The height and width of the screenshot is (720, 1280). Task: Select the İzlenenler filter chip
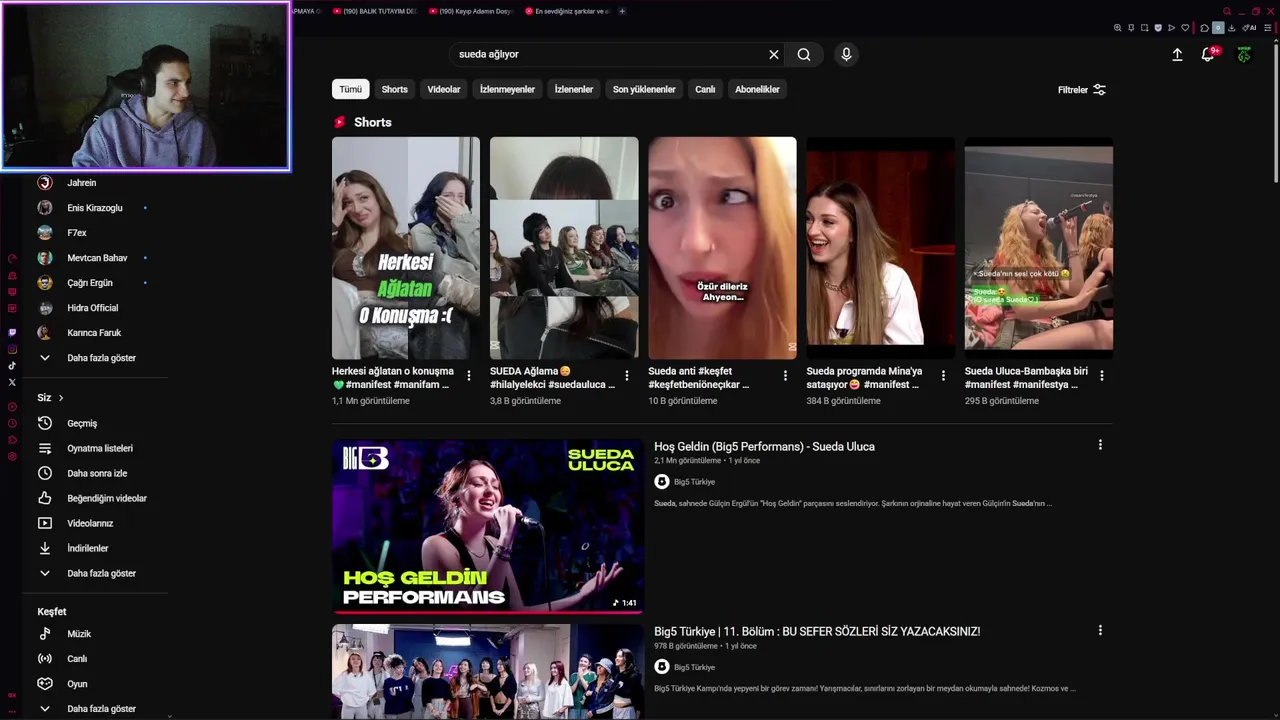[x=574, y=89]
